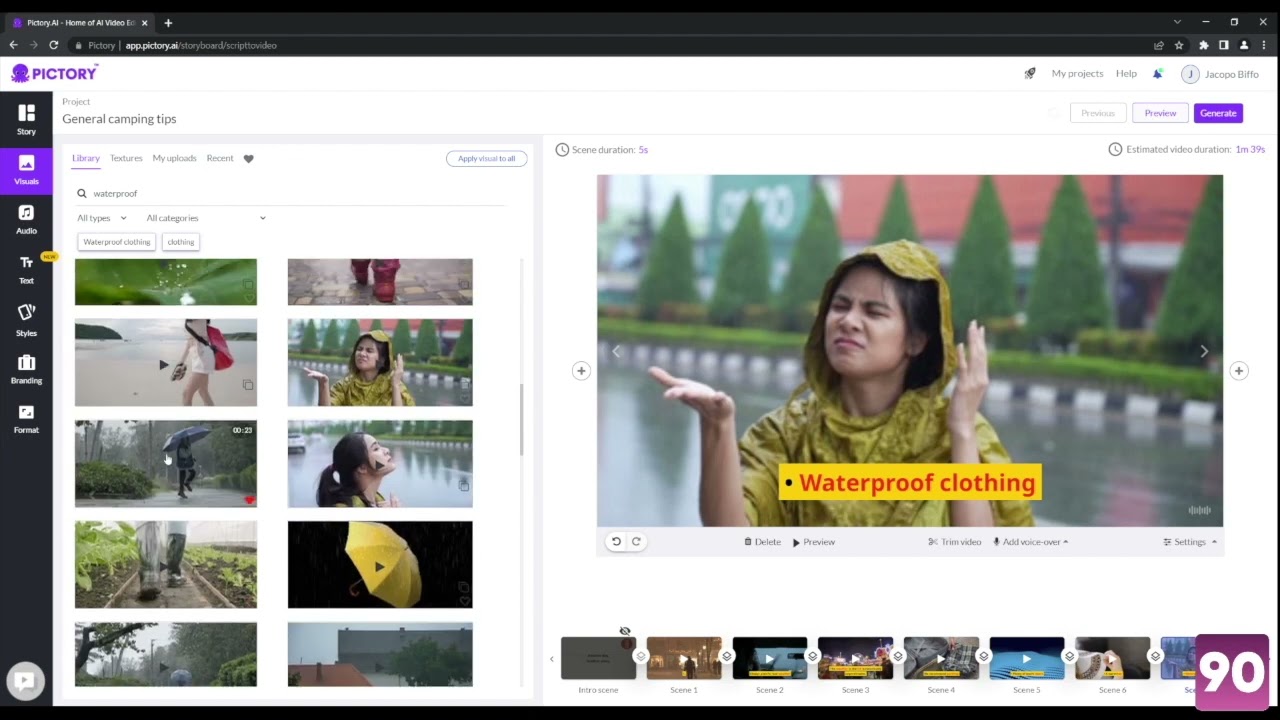Open the Styles sidebar panel
The height and width of the screenshot is (720, 1280).
tap(26, 319)
